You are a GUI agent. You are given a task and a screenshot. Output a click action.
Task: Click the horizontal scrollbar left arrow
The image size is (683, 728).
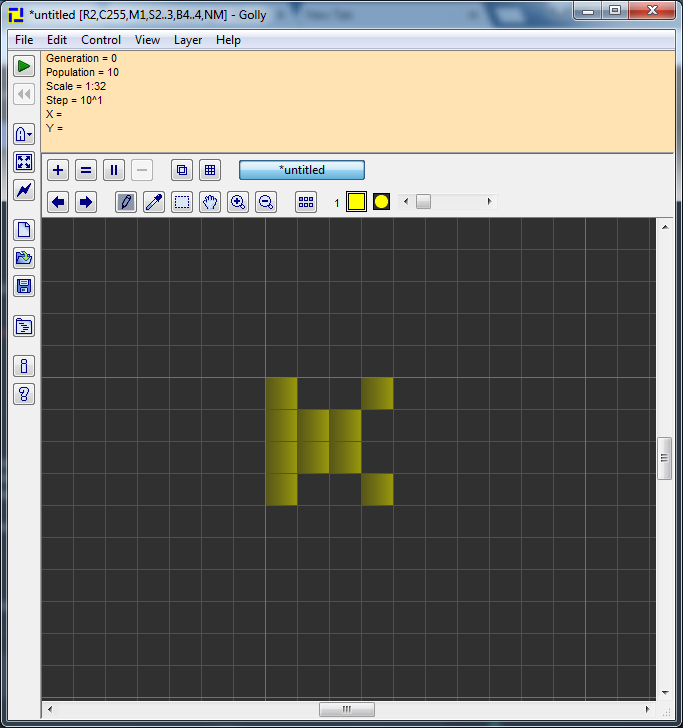tap(50, 709)
